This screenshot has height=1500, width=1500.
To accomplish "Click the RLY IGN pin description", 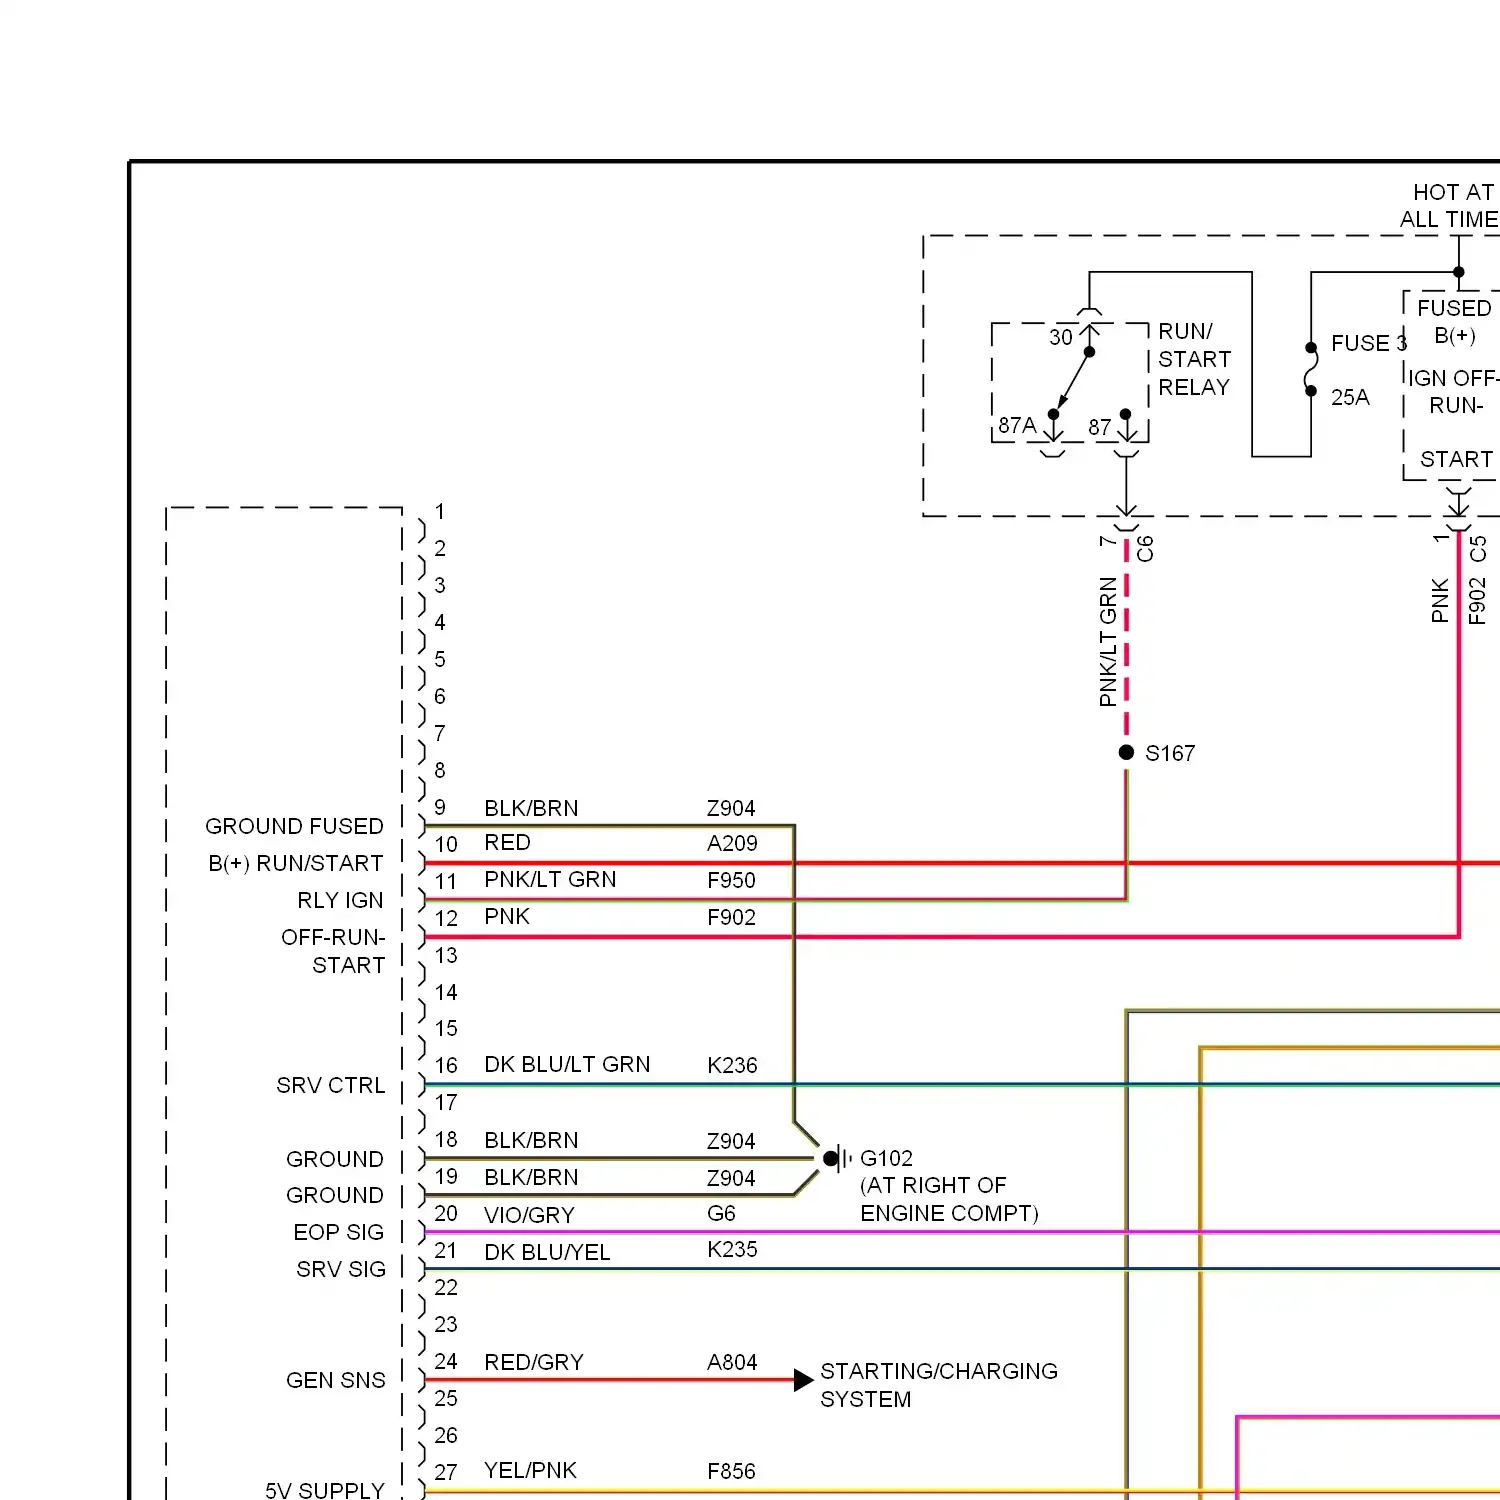I will 340,900.
